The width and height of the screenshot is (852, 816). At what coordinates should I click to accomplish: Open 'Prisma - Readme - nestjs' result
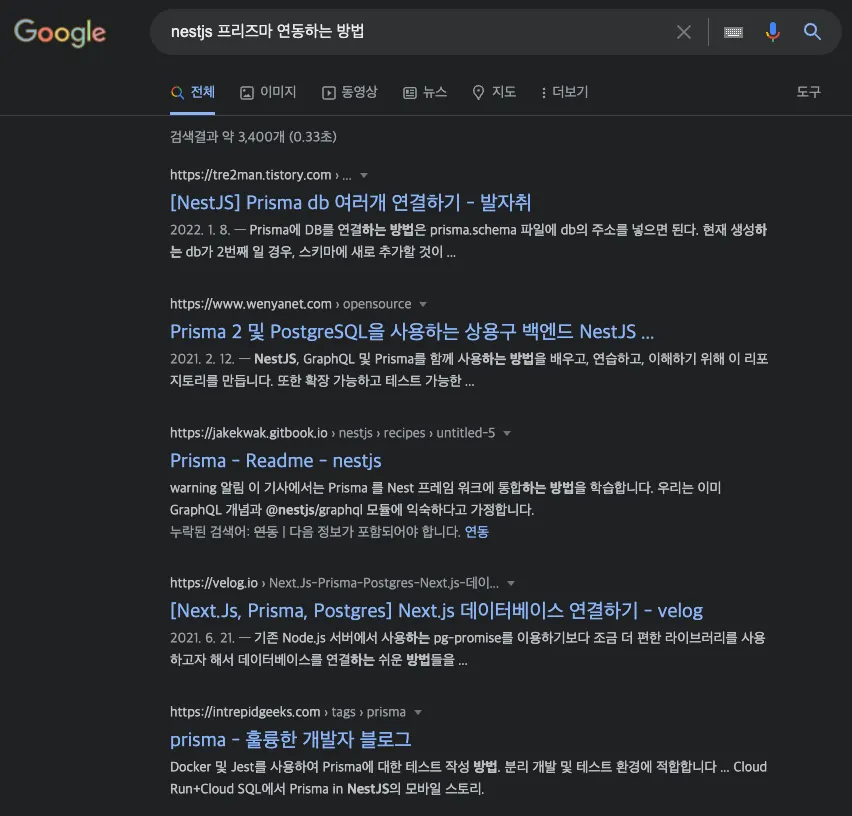click(275, 461)
